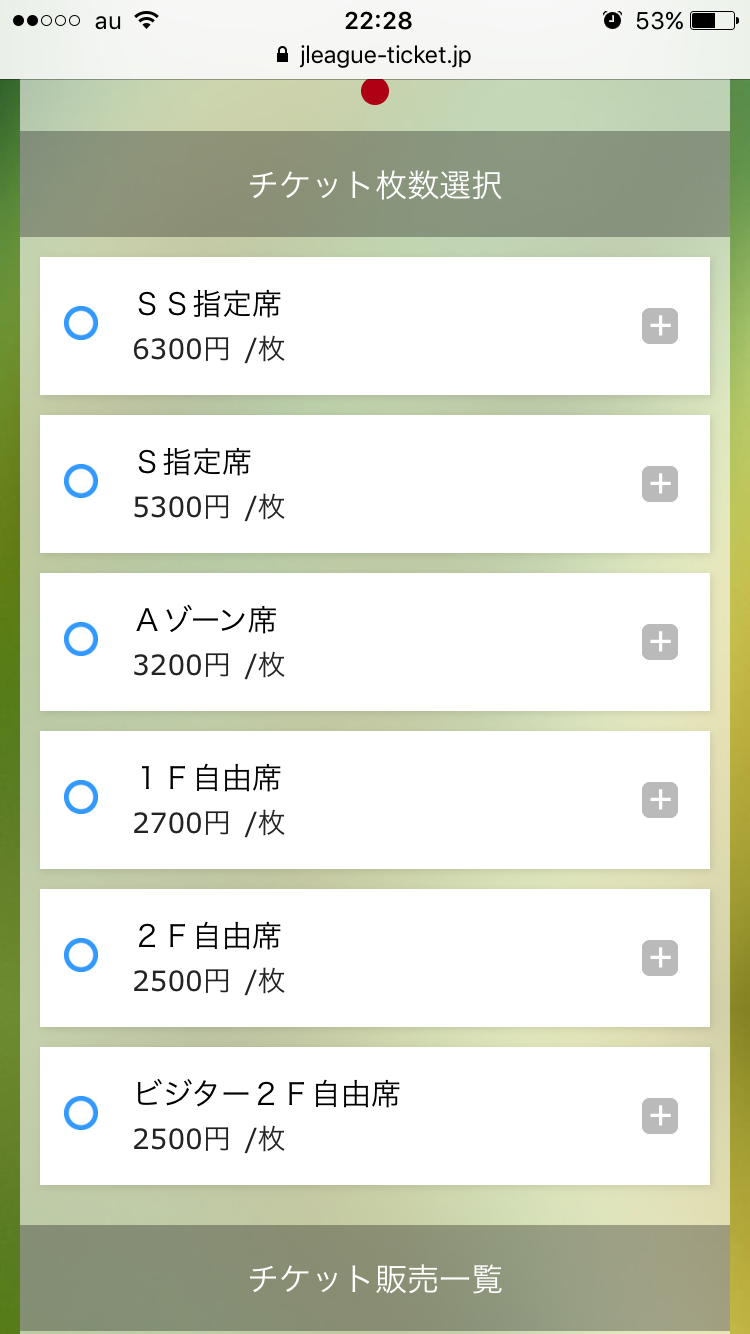The image size is (750, 1334).
Task: Select the ＳＳ指定席 radio button
Action: (x=81, y=323)
